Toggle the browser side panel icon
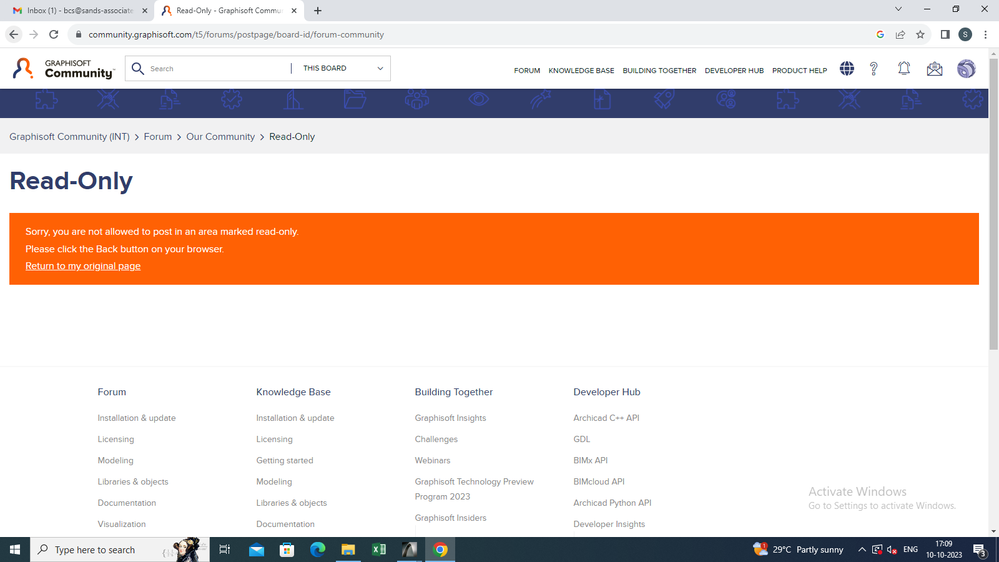The width and height of the screenshot is (999, 562). pyautogui.click(x=945, y=34)
